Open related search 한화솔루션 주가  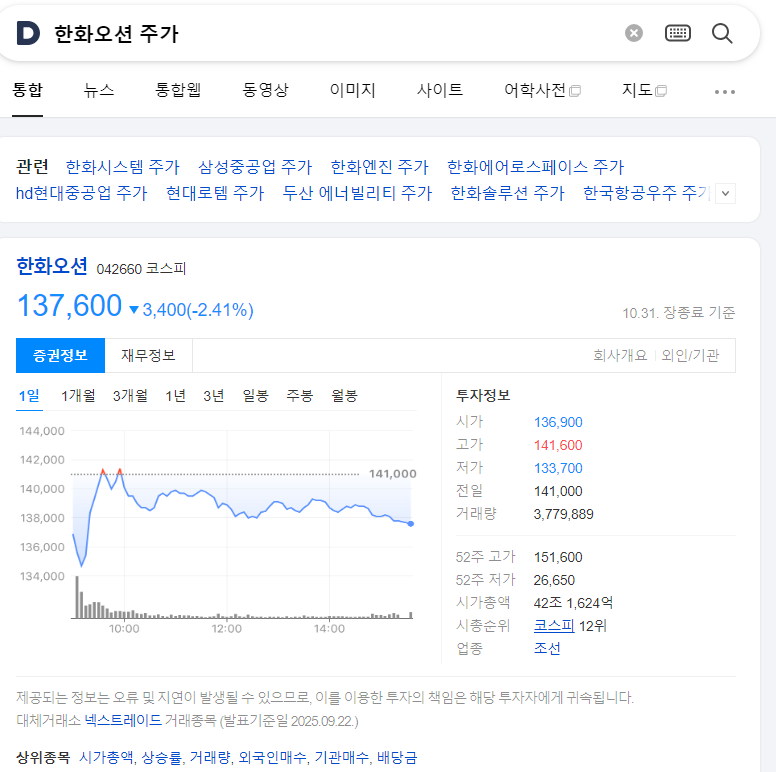[x=507, y=193]
